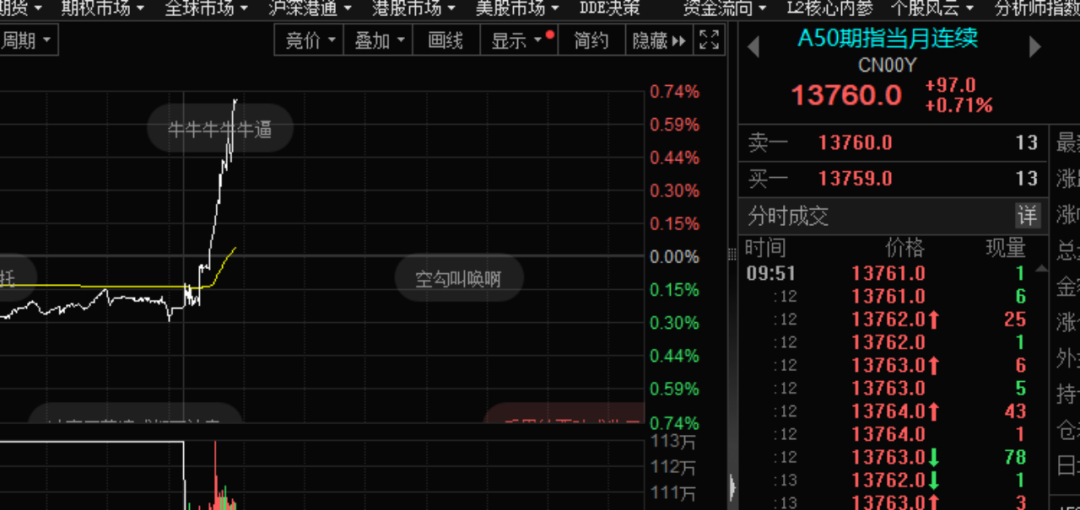Open the L2核心内参 menu
Viewport: 1080px width, 510px height.
tap(830, 8)
